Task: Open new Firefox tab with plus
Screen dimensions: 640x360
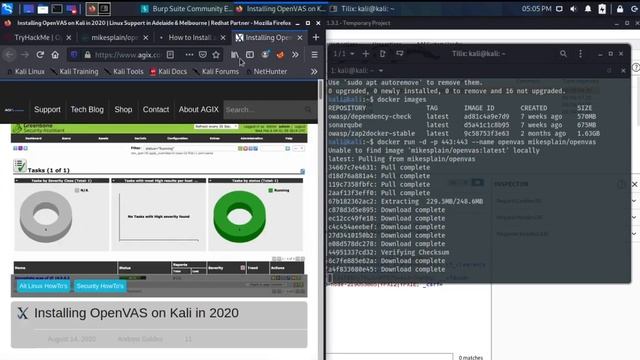Action: point(316,37)
